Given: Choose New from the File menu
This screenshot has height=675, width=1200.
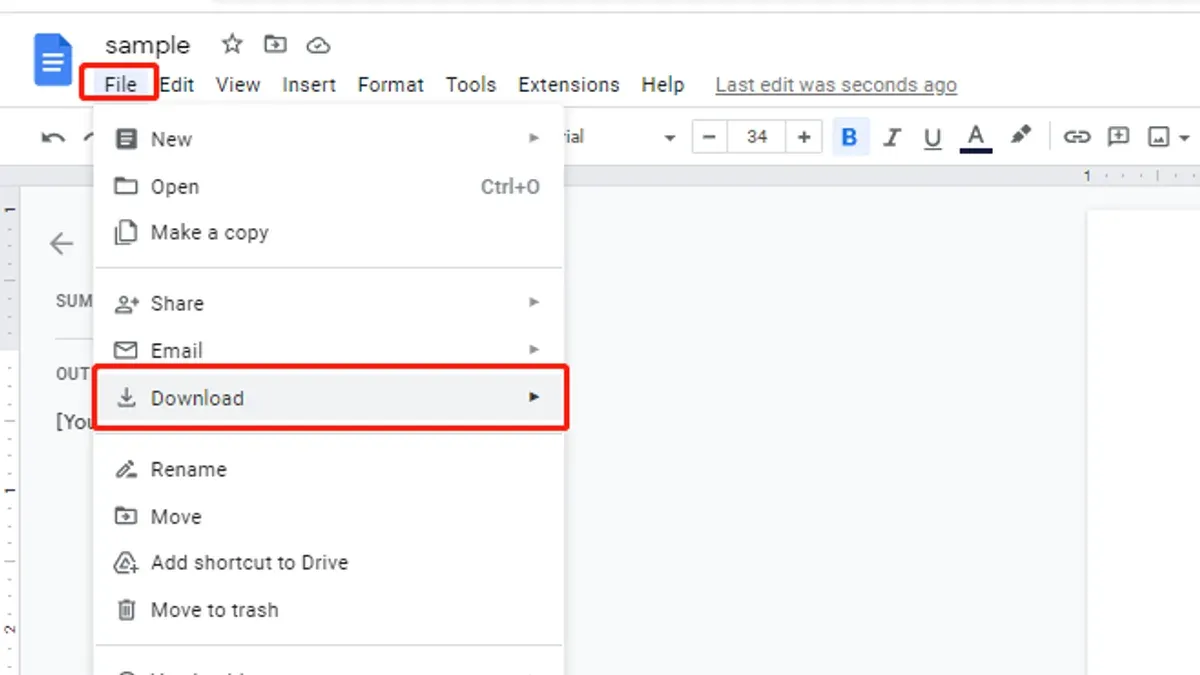Looking at the screenshot, I should [x=329, y=139].
